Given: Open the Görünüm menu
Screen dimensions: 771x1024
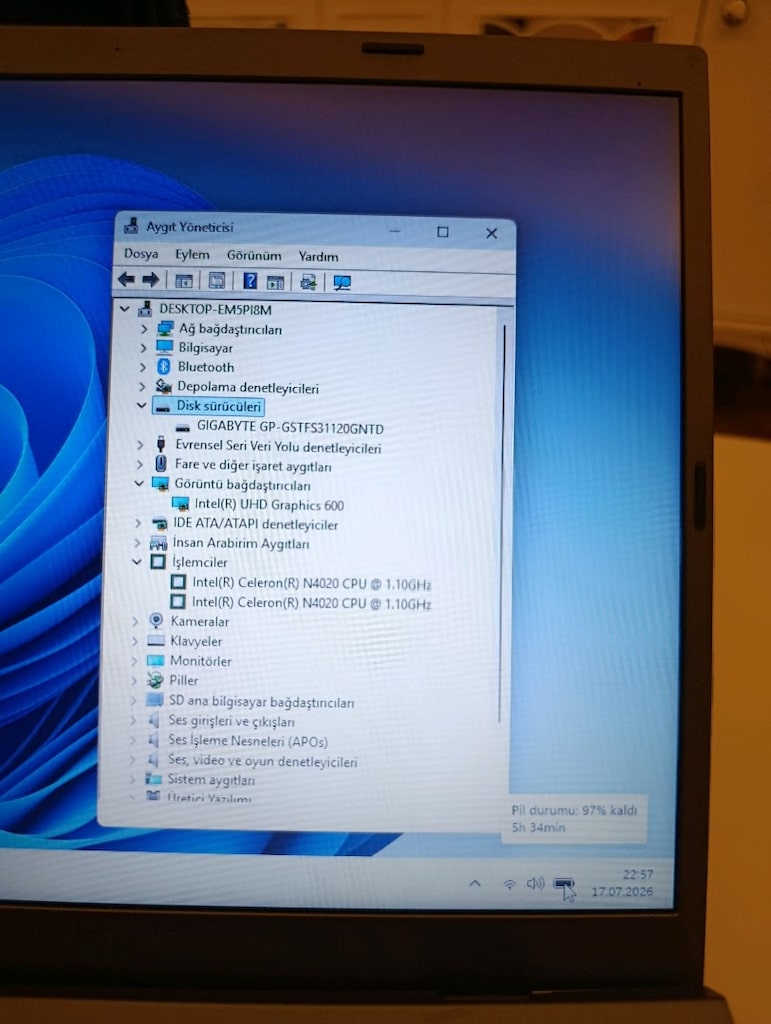Looking at the screenshot, I should pos(254,255).
